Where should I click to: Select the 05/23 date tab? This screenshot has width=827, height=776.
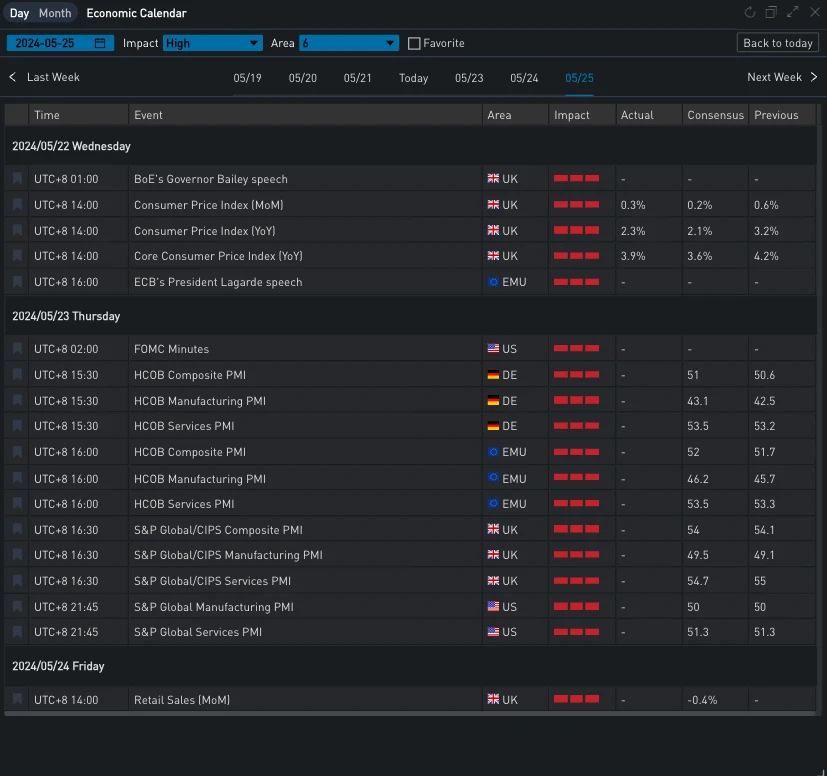click(468, 78)
